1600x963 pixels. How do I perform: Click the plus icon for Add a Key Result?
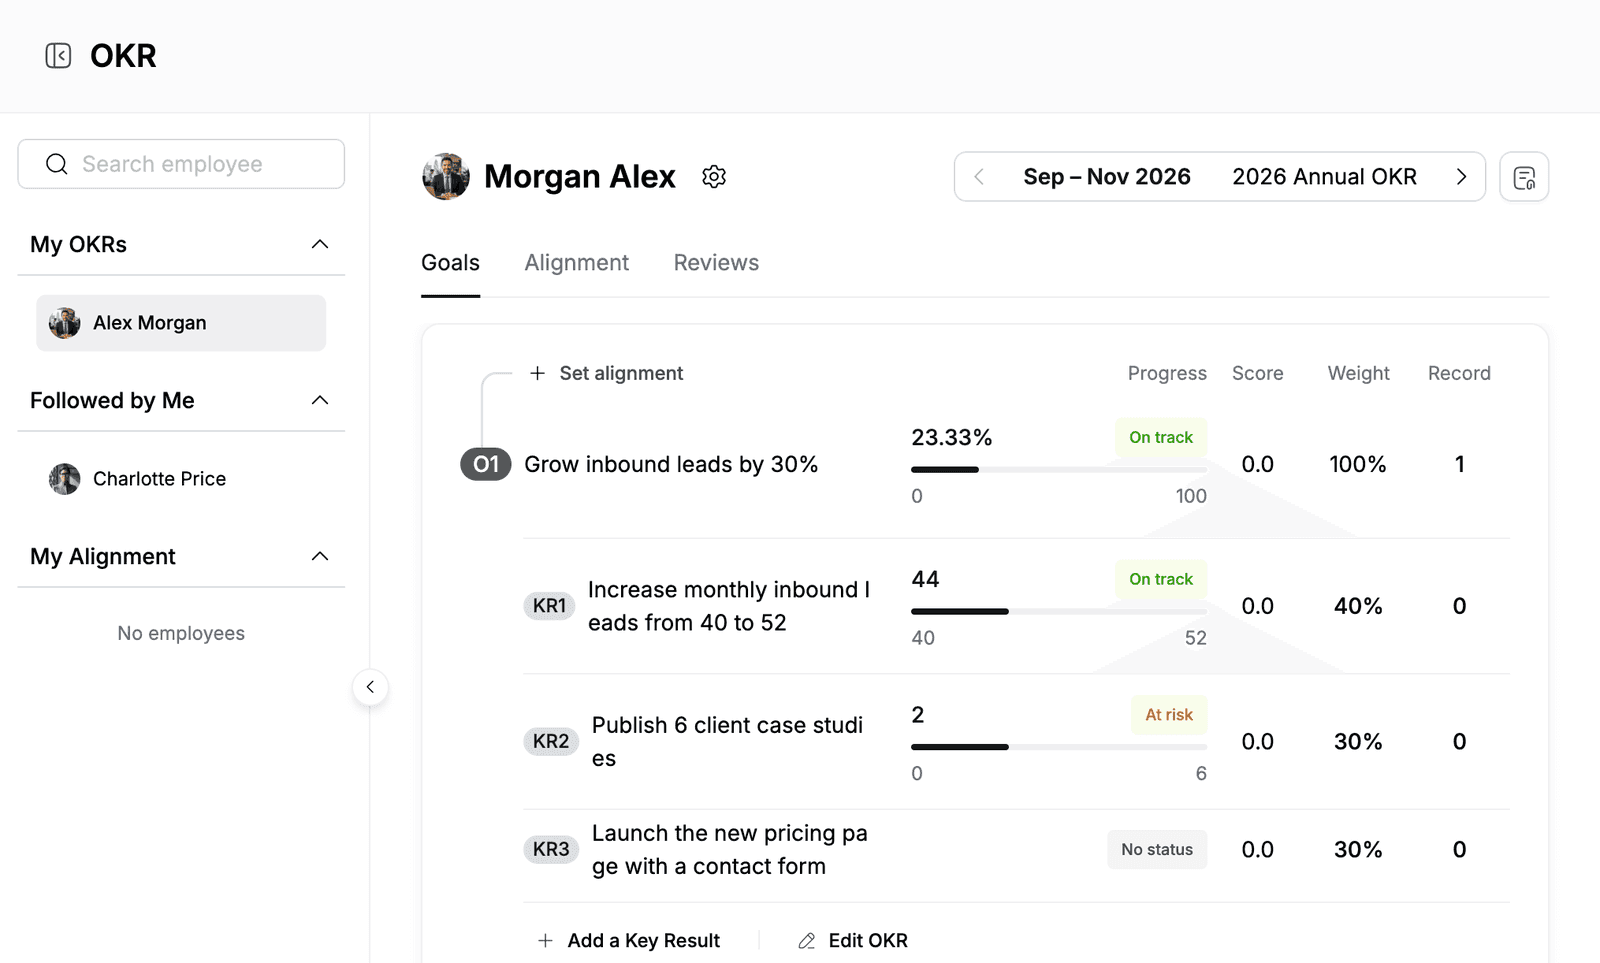545,941
